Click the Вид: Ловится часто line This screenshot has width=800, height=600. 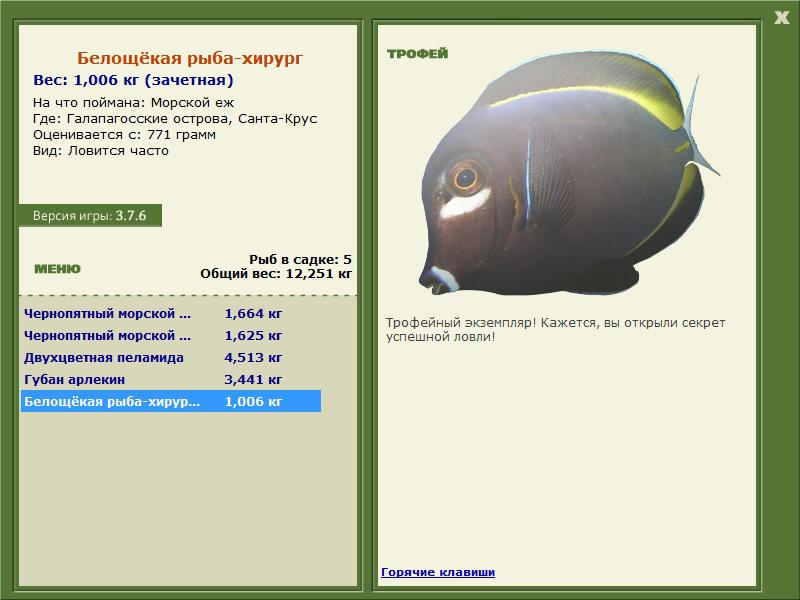101,151
